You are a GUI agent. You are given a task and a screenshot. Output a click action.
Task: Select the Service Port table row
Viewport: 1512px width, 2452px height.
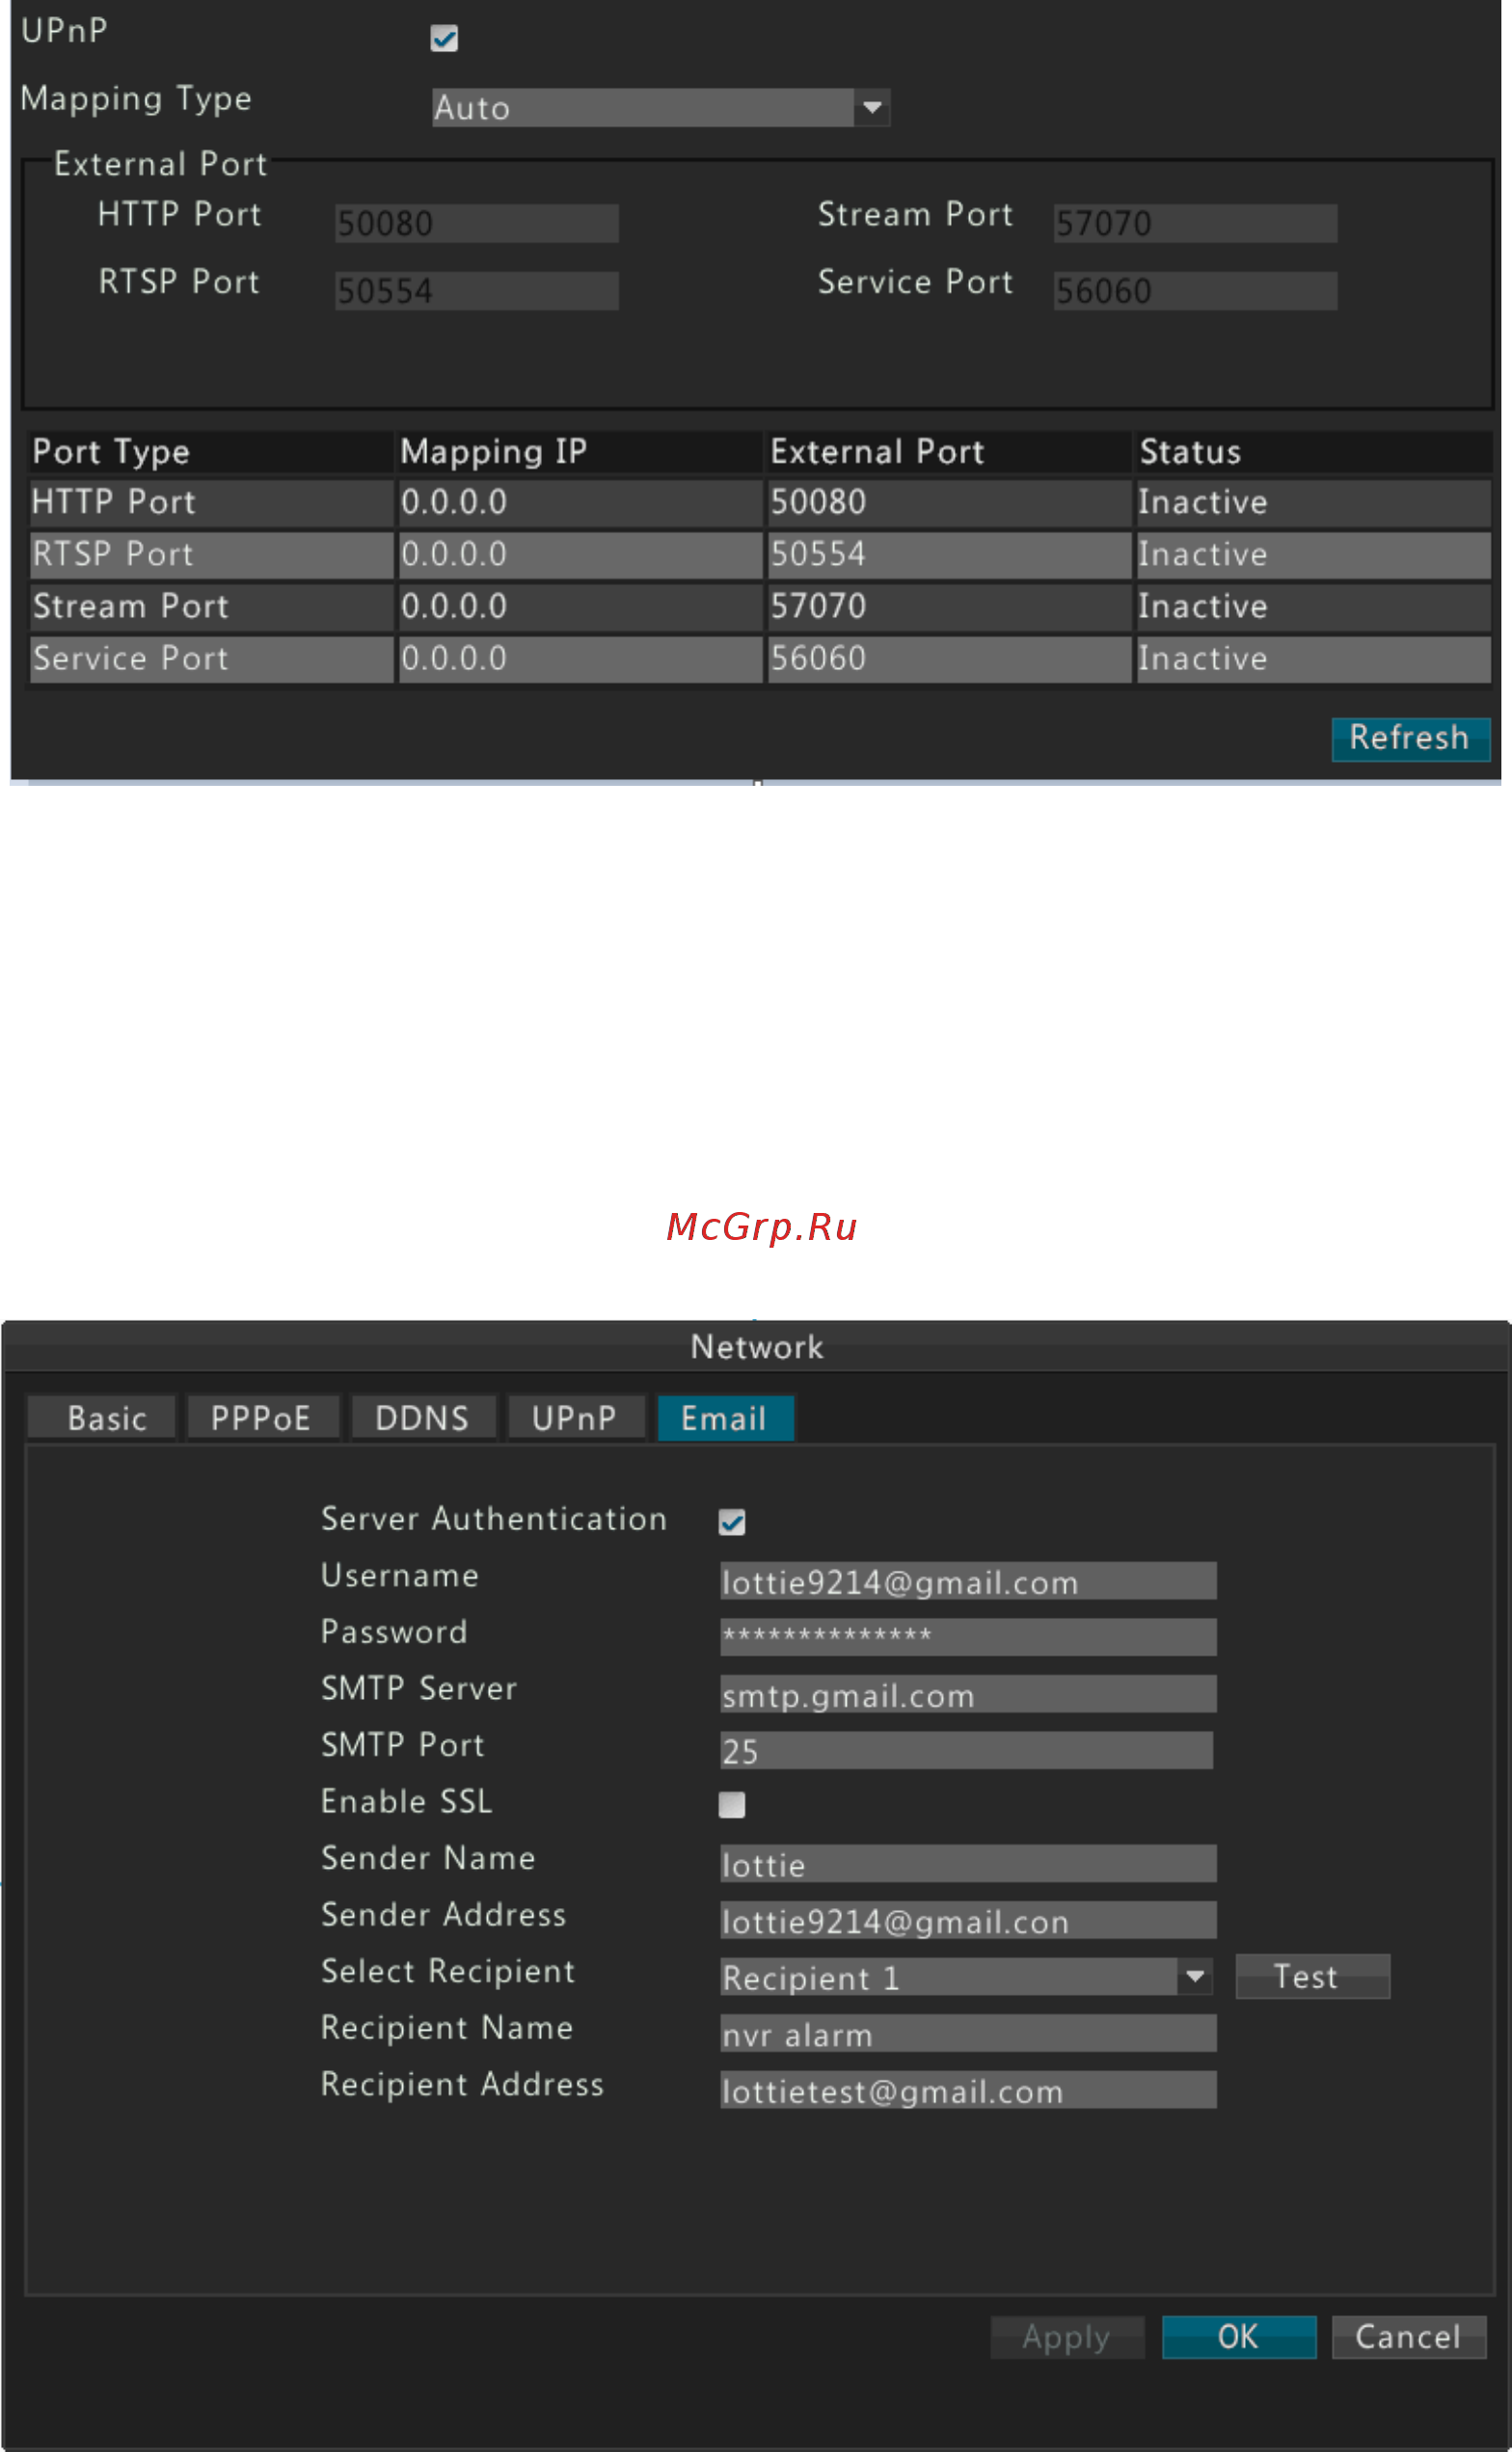[x=760, y=659]
